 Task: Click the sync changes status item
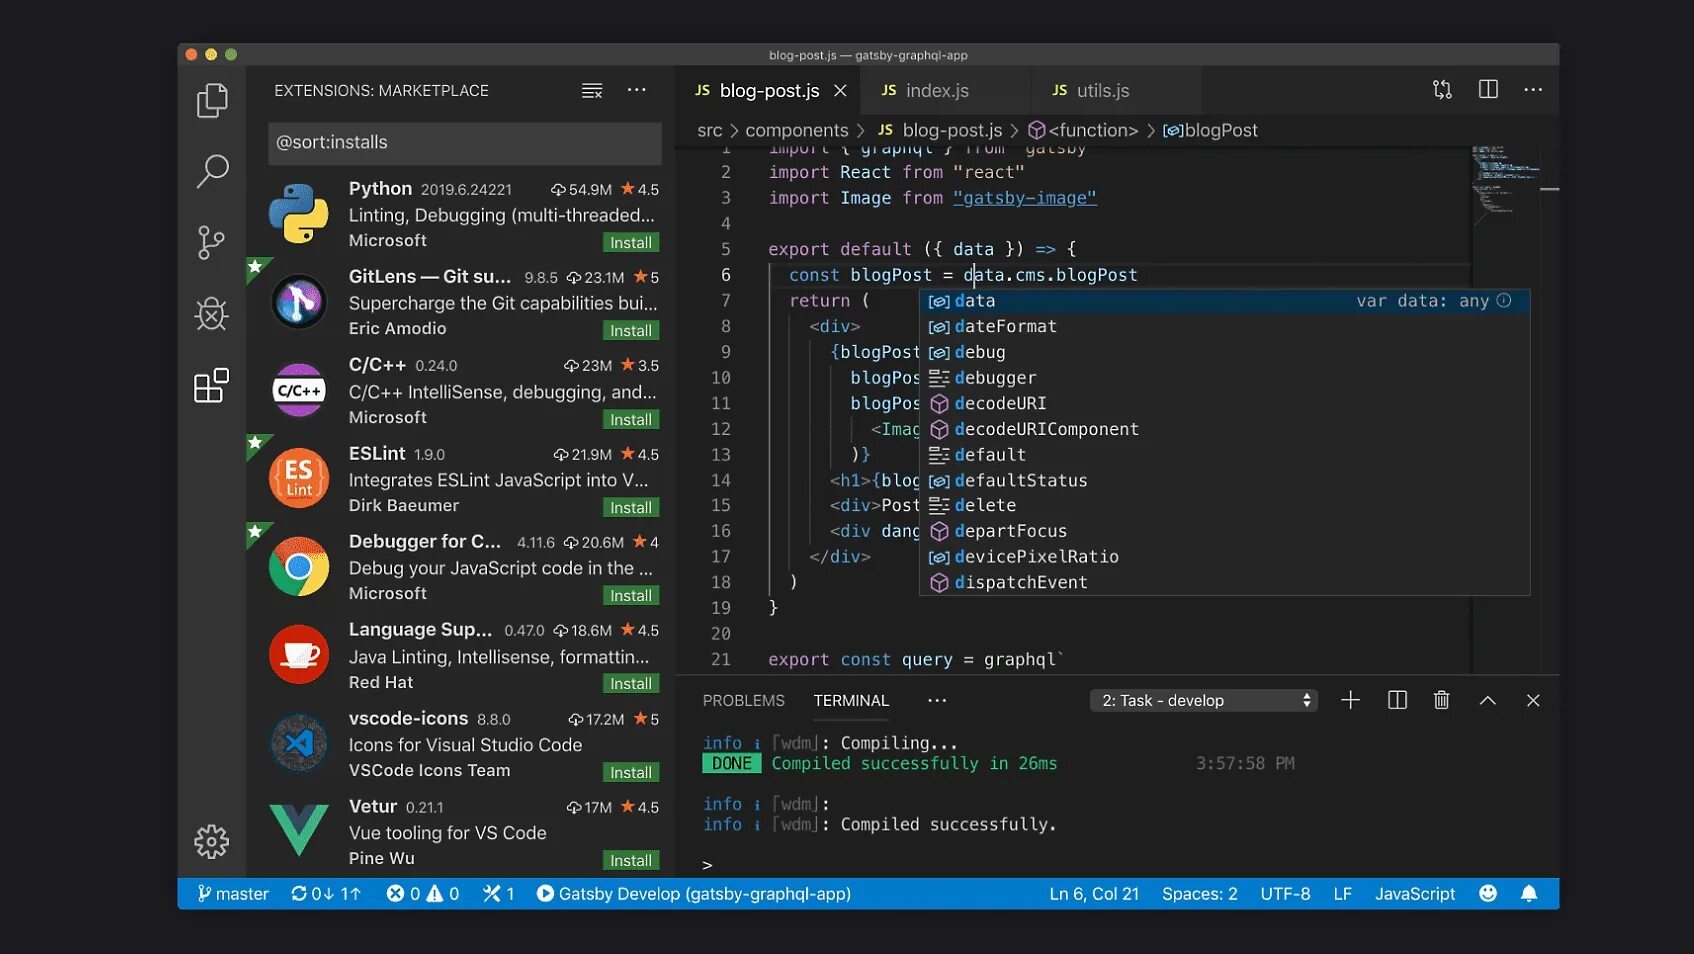326,894
